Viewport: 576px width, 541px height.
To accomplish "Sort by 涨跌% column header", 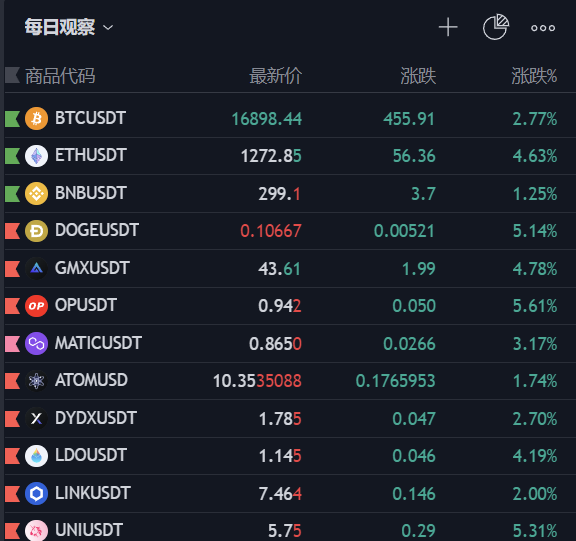I will [x=534, y=76].
